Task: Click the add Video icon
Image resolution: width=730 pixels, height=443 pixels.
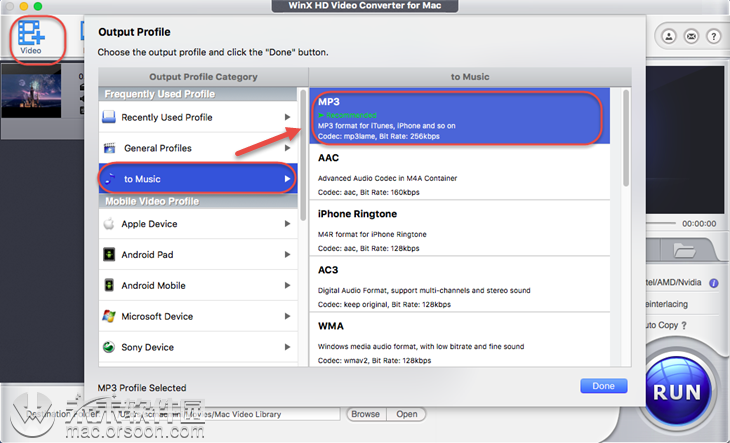Action: (x=31, y=34)
